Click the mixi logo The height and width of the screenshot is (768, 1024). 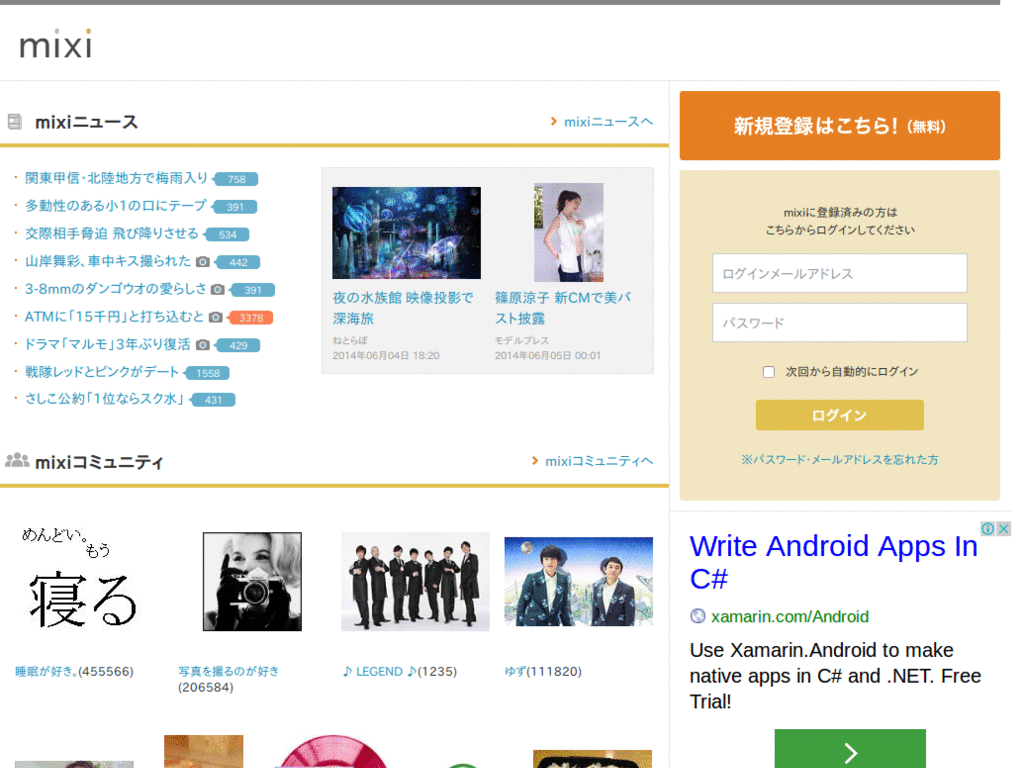(56, 44)
